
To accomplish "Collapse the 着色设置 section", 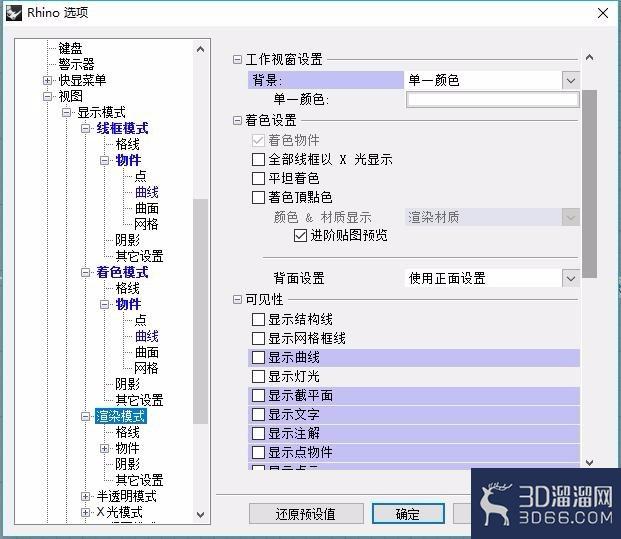I will [237, 120].
